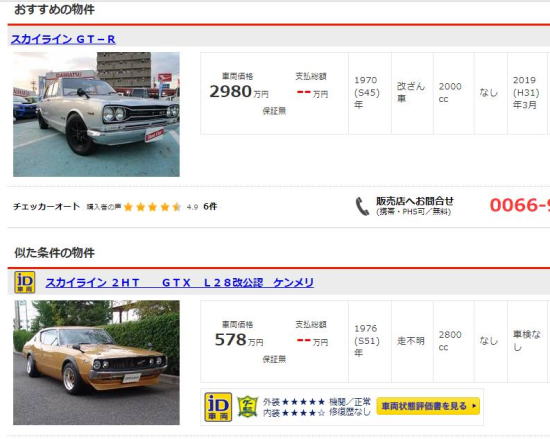Viewport: 550px width, 439px height.
Task: Click the 販売店へお問合せ contact label
Action: click(x=415, y=201)
